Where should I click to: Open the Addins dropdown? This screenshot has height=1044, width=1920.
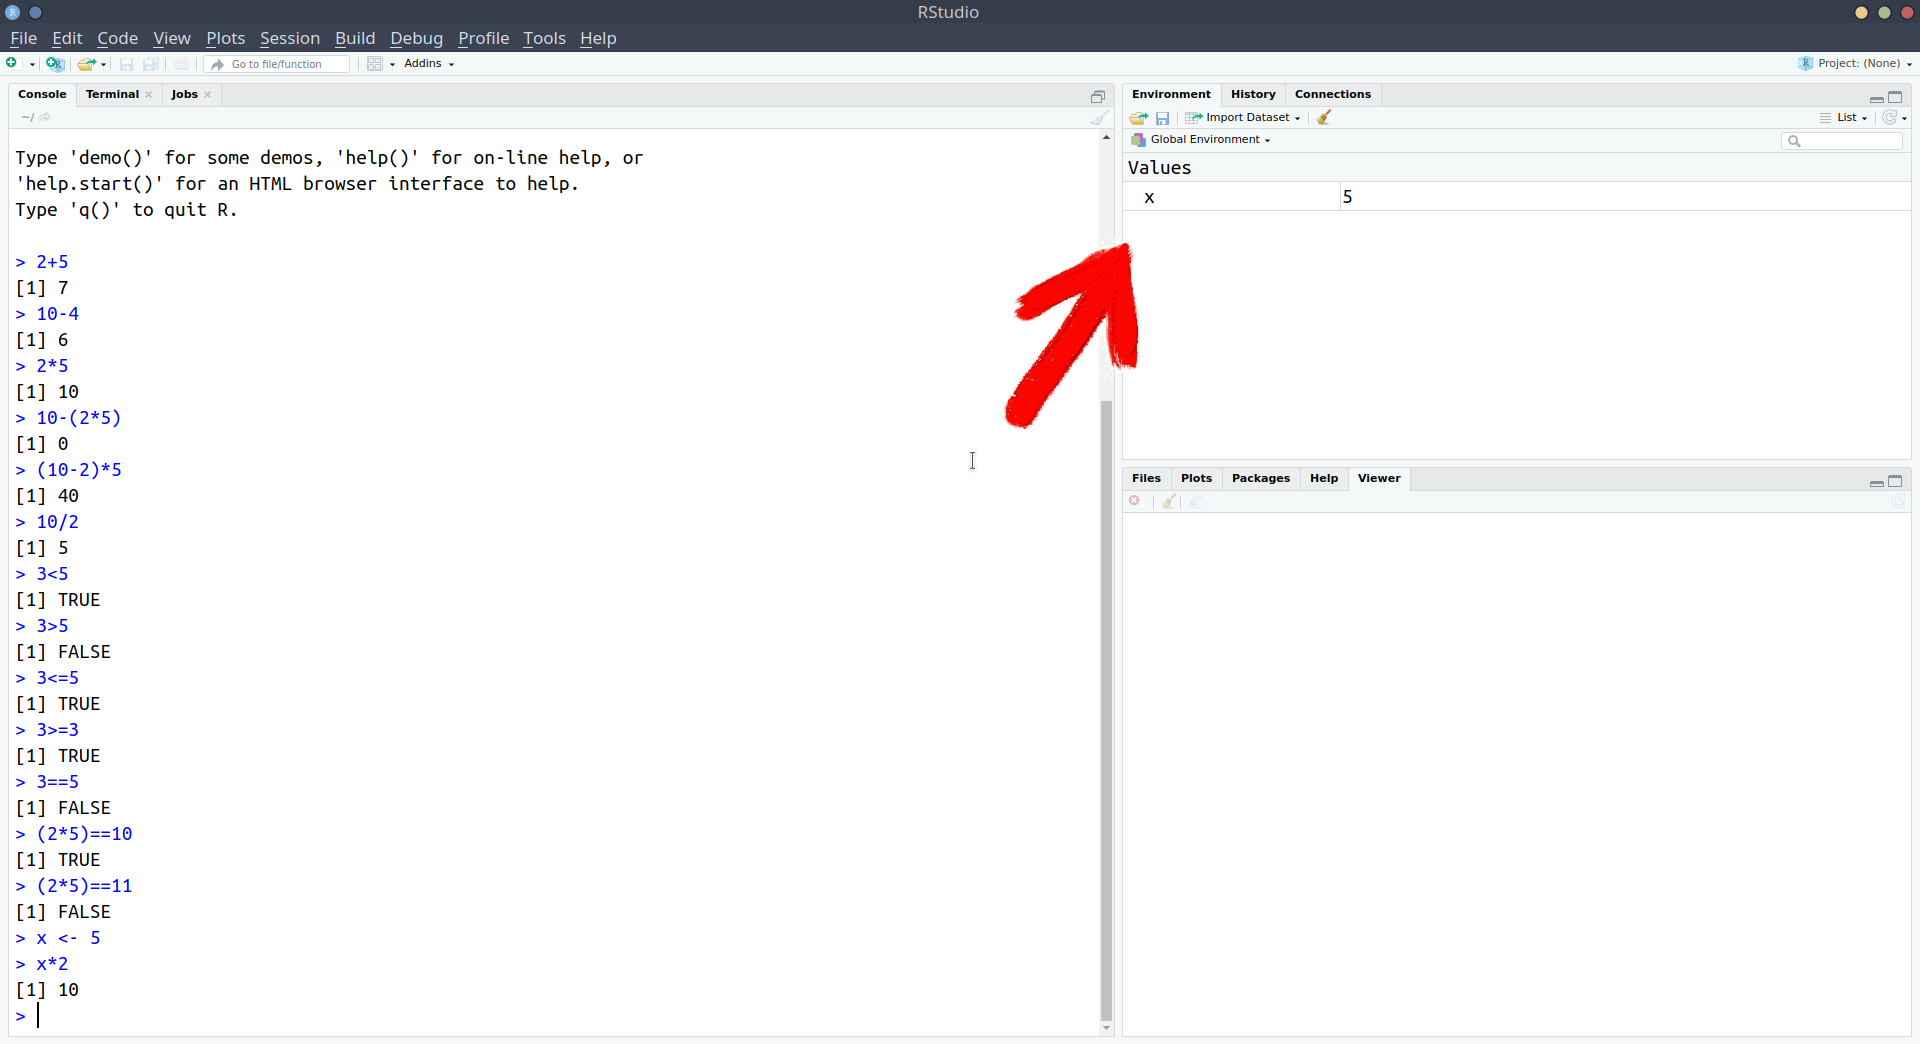tap(429, 64)
